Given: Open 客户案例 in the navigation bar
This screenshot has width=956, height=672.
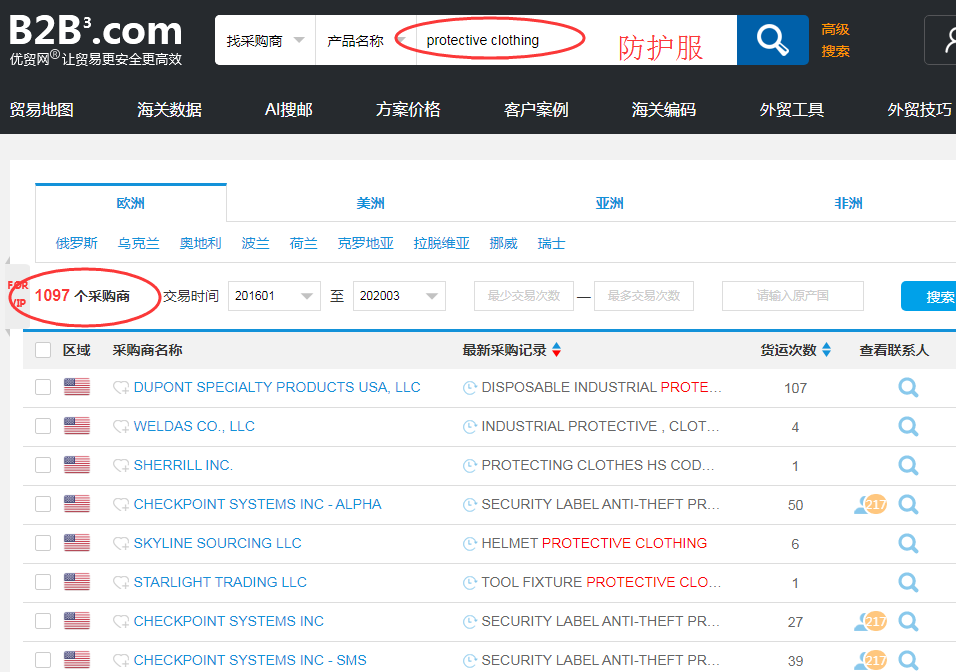Looking at the screenshot, I should (536, 110).
